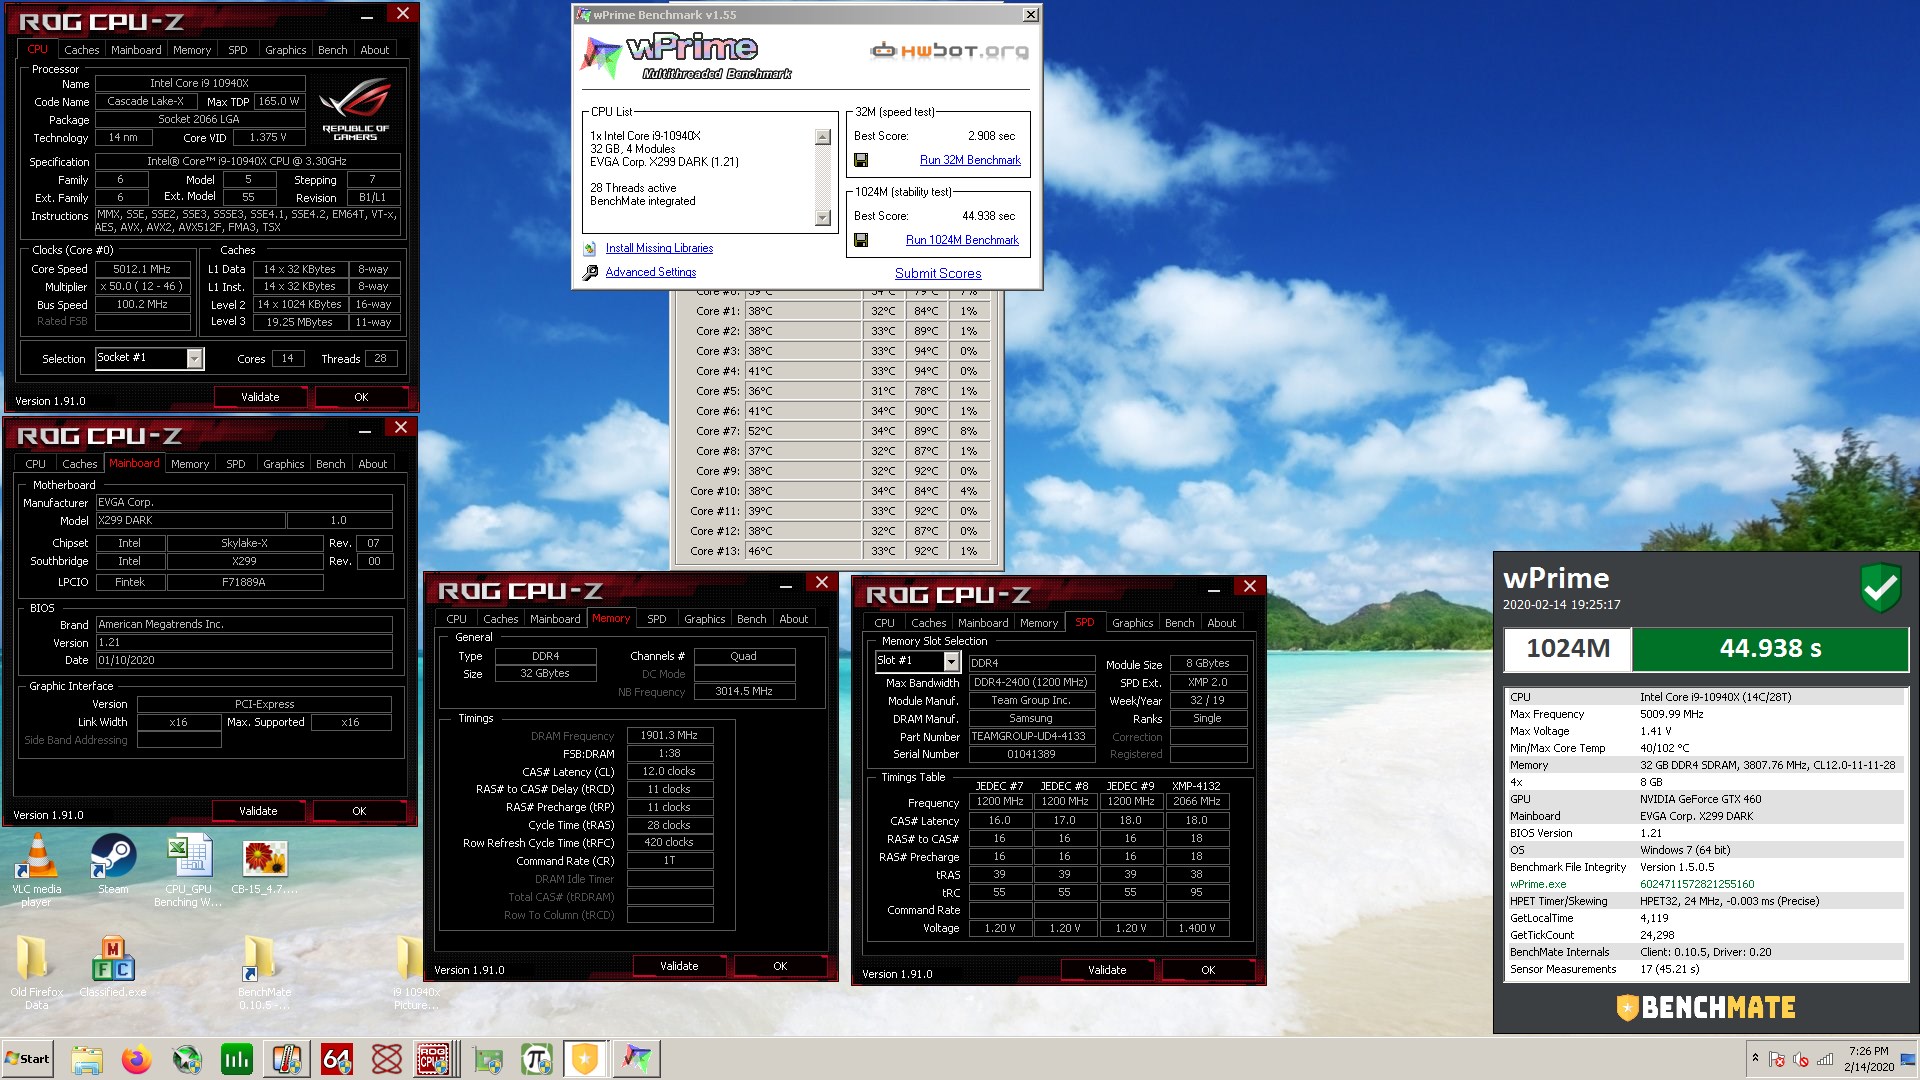1920x1080 pixels.
Task: Click OK in SPD CPU-Z window
Action: (1208, 970)
